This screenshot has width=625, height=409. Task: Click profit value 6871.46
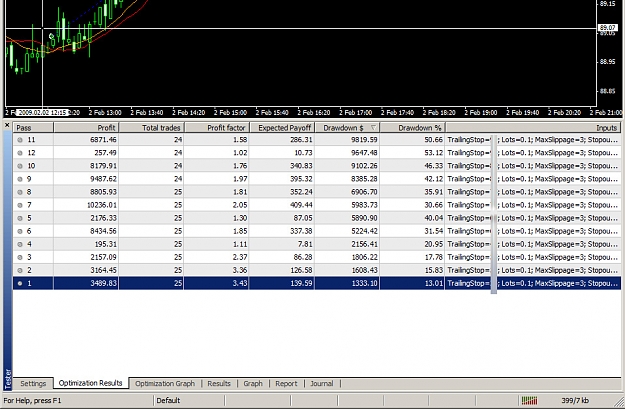tap(103, 140)
